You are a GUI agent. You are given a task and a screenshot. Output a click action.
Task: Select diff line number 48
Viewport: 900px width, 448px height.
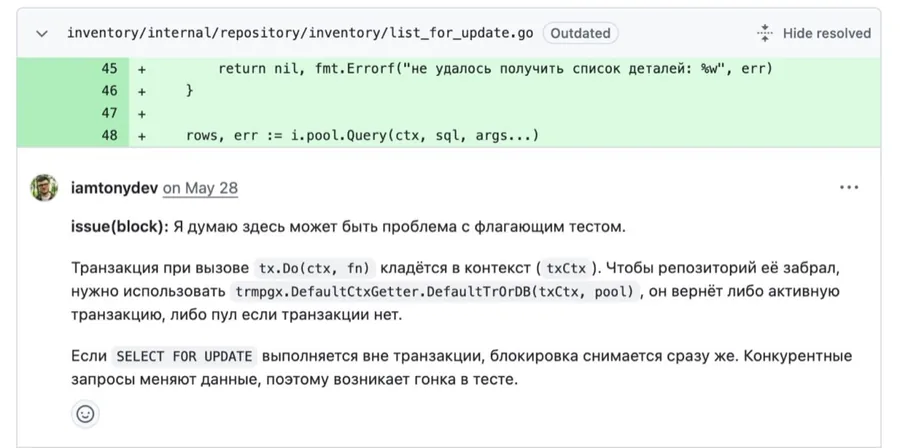click(109, 135)
